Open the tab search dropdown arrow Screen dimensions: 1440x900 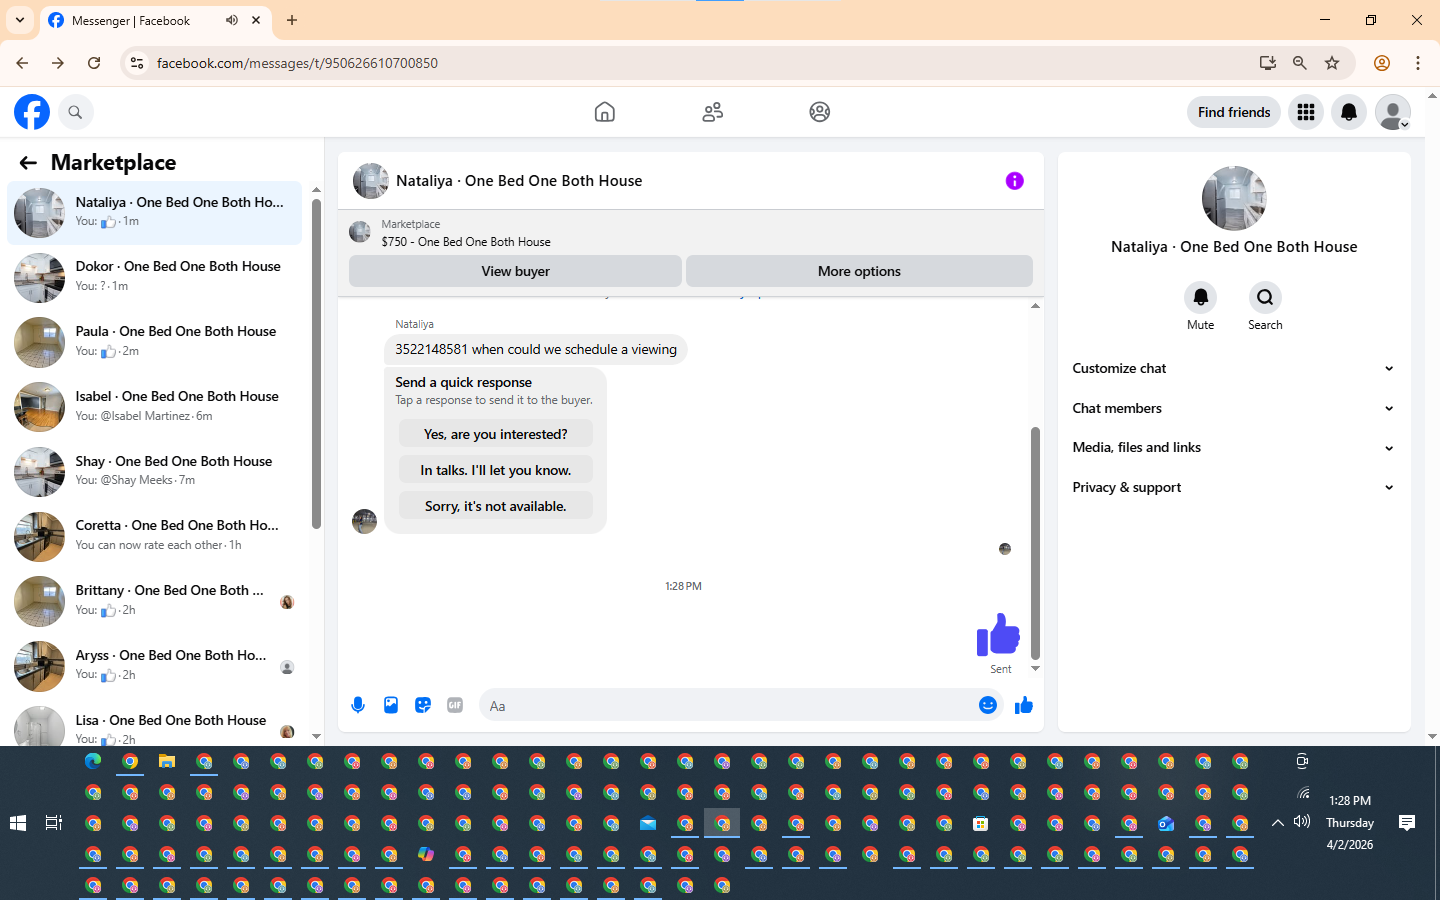[x=20, y=20]
